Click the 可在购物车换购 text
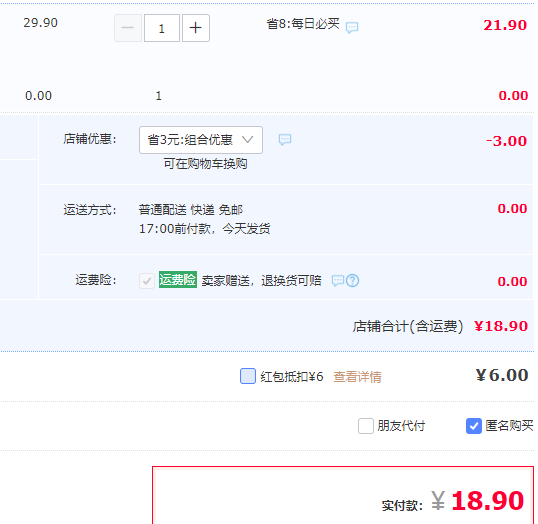538x524 pixels. (205, 164)
